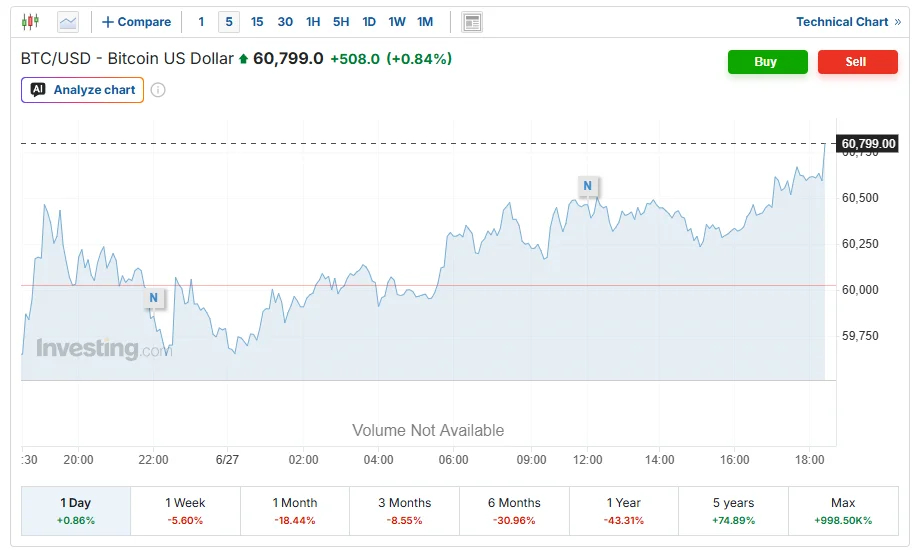Click the Volume Not Available message
This screenshot has width=918, height=550.
click(x=428, y=431)
